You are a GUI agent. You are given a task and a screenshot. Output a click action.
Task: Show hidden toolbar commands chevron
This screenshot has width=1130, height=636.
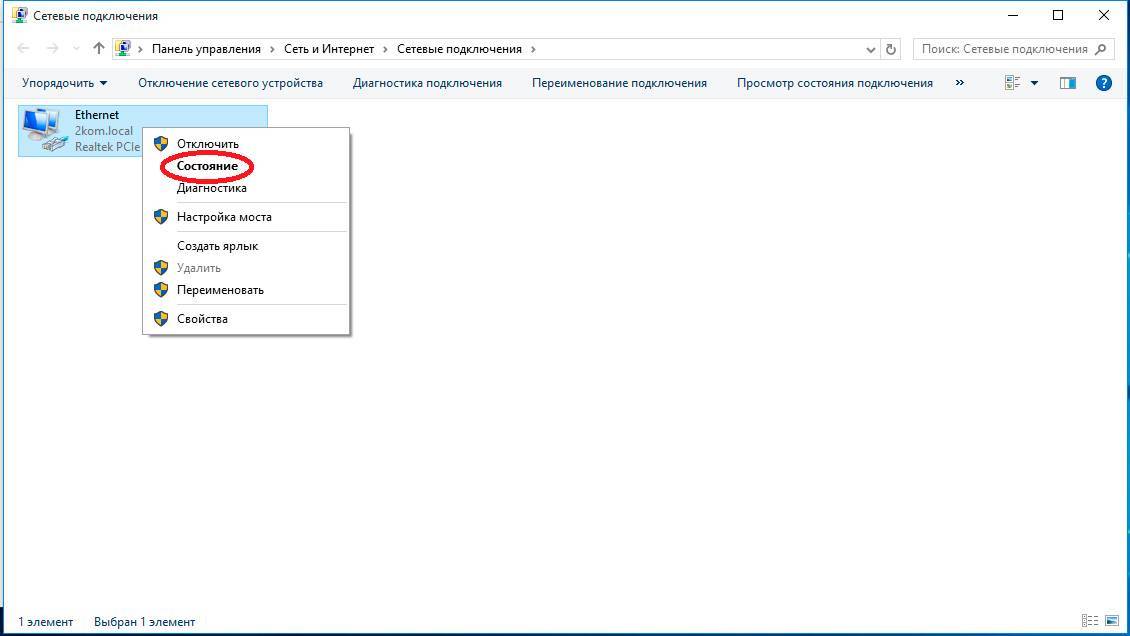coord(960,83)
